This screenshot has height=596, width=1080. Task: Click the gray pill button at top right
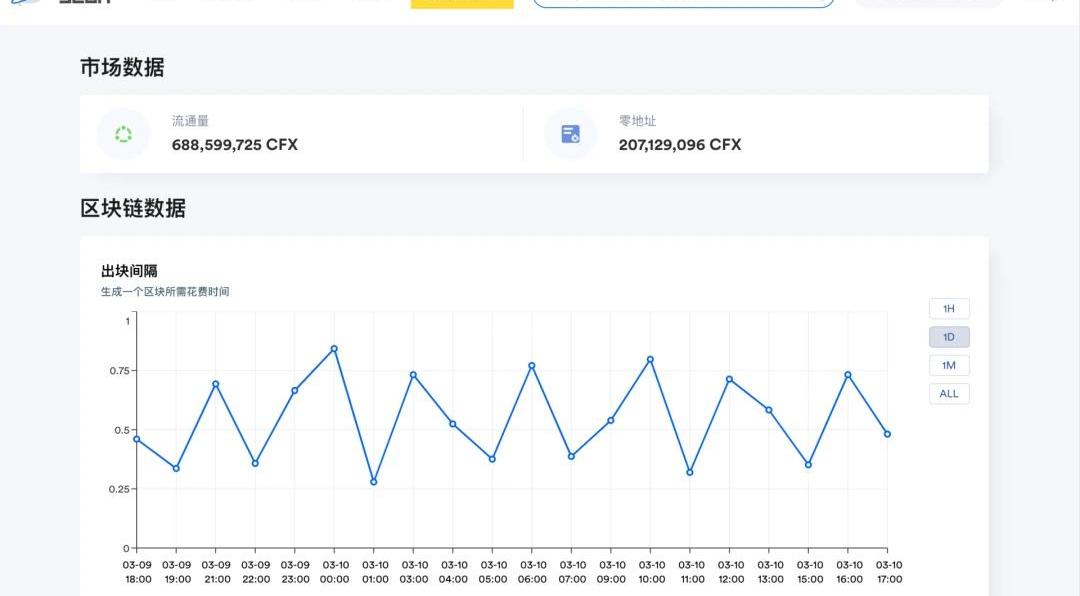pyautogui.click(x=928, y=3)
